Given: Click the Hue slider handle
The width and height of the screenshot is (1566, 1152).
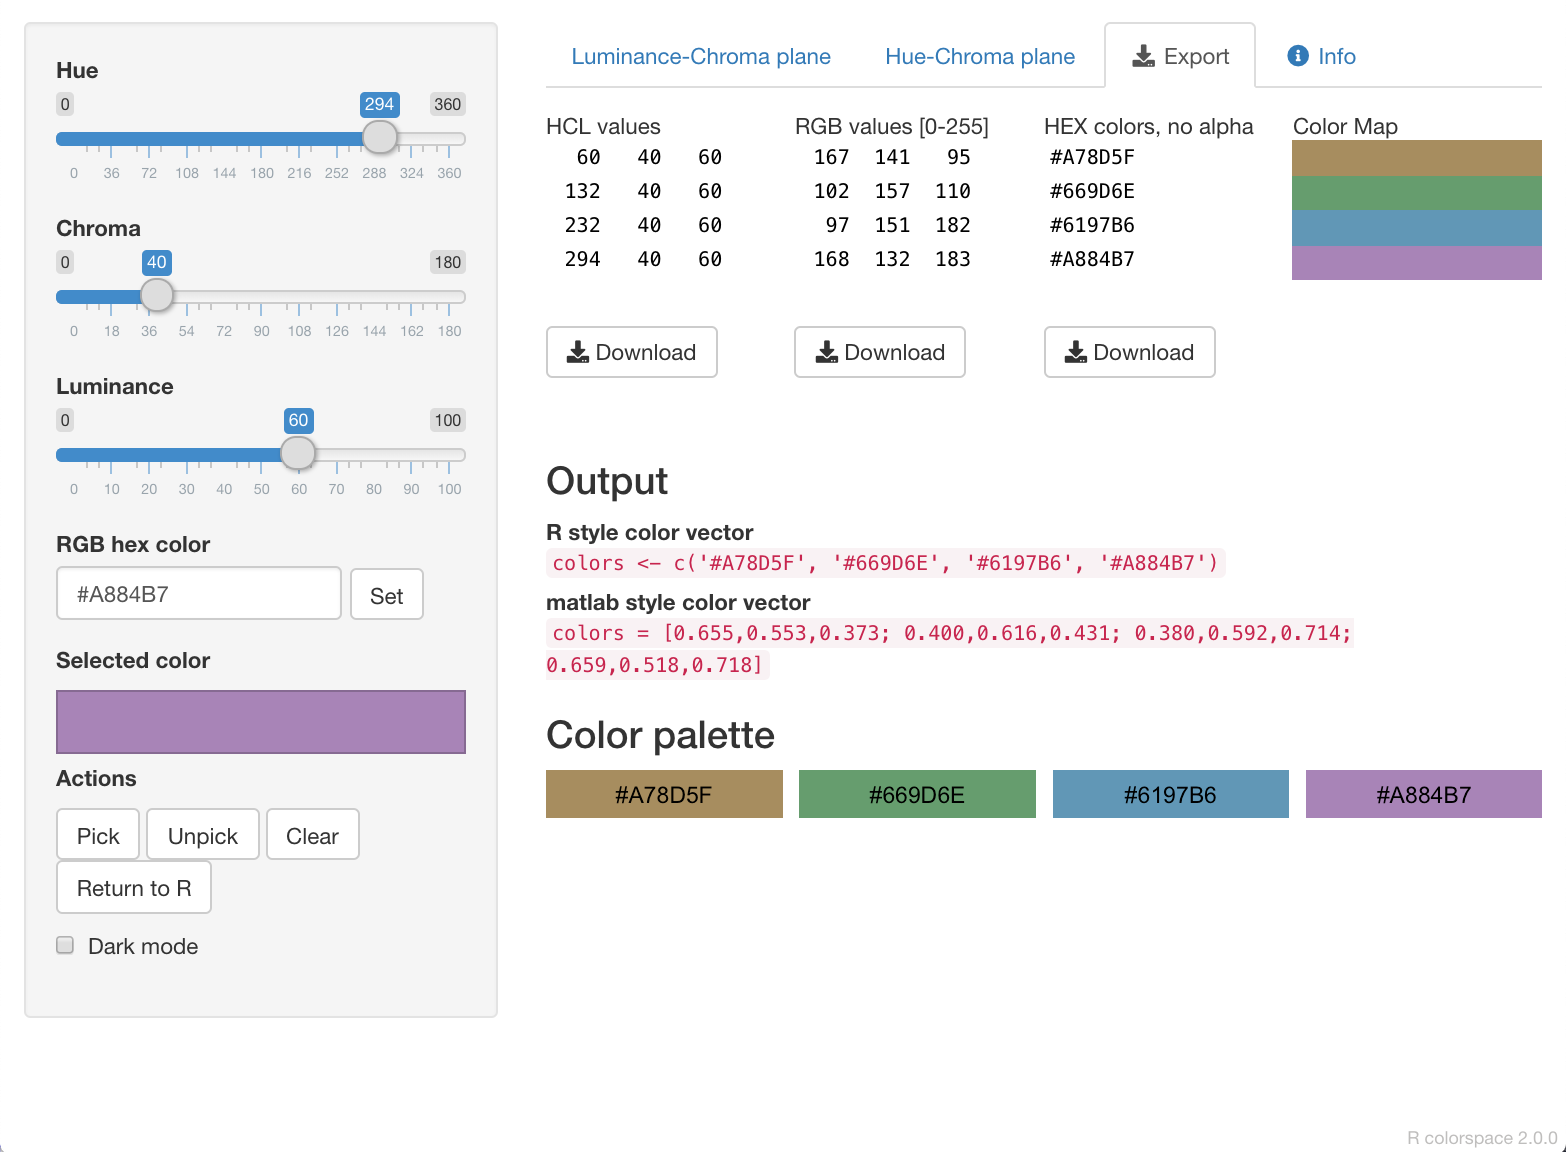Looking at the screenshot, I should click(x=380, y=137).
